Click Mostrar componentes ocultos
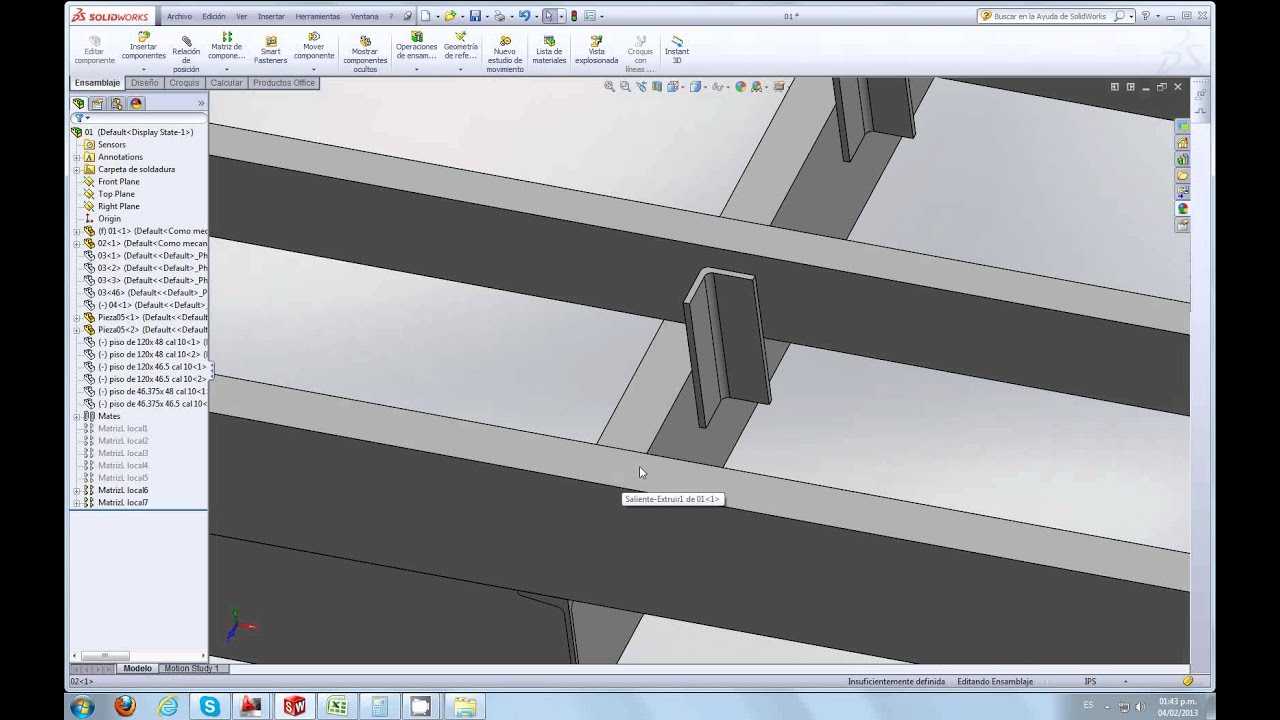 click(365, 54)
